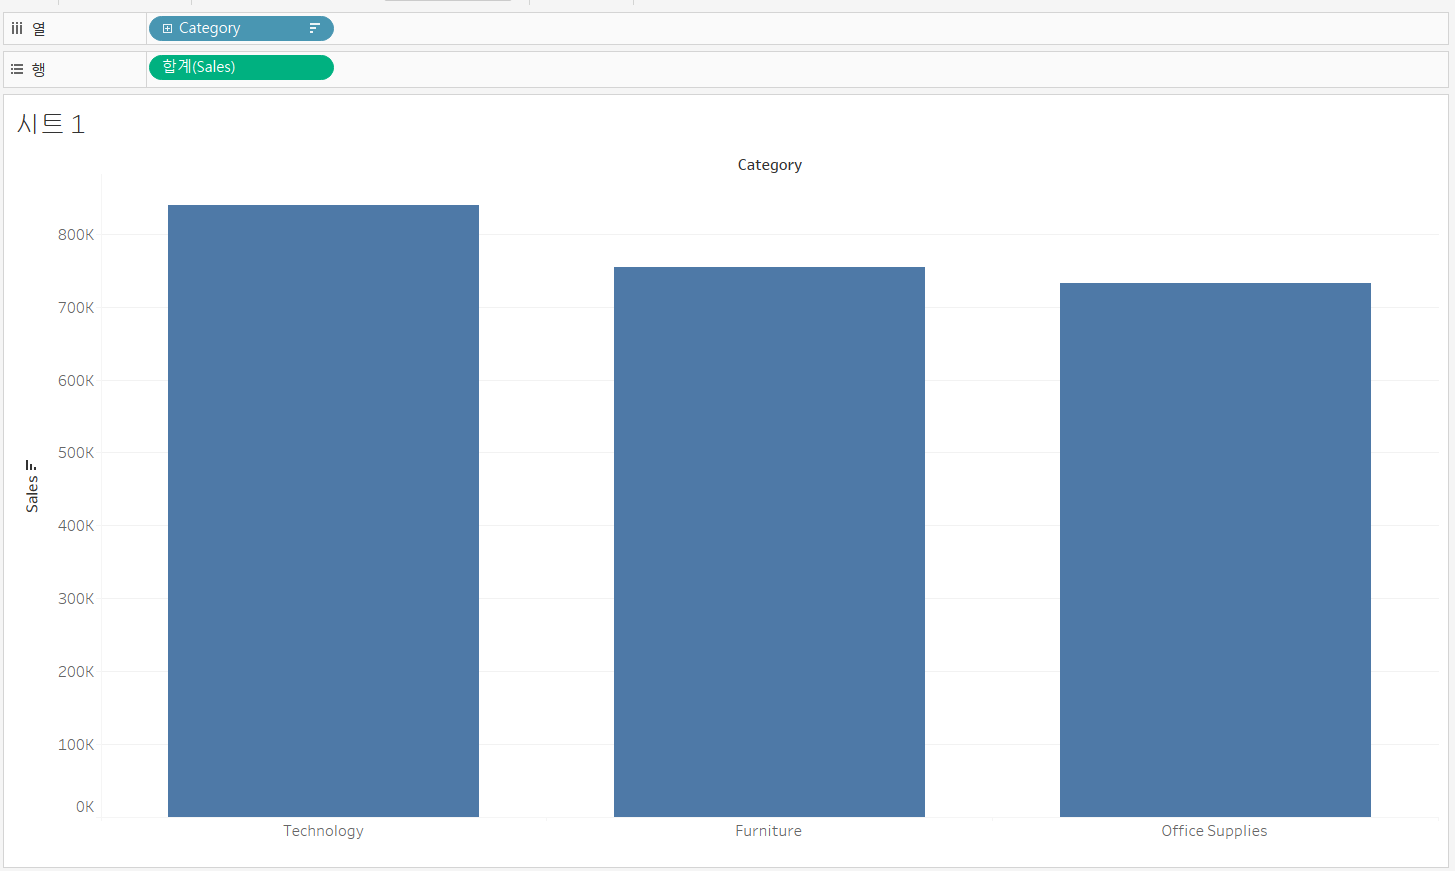
Task: Click the sort indicator on Category pill
Action: coord(314,29)
